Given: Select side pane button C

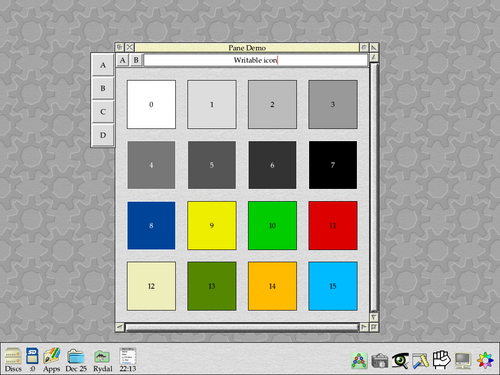Looking at the screenshot, I should [x=103, y=112].
